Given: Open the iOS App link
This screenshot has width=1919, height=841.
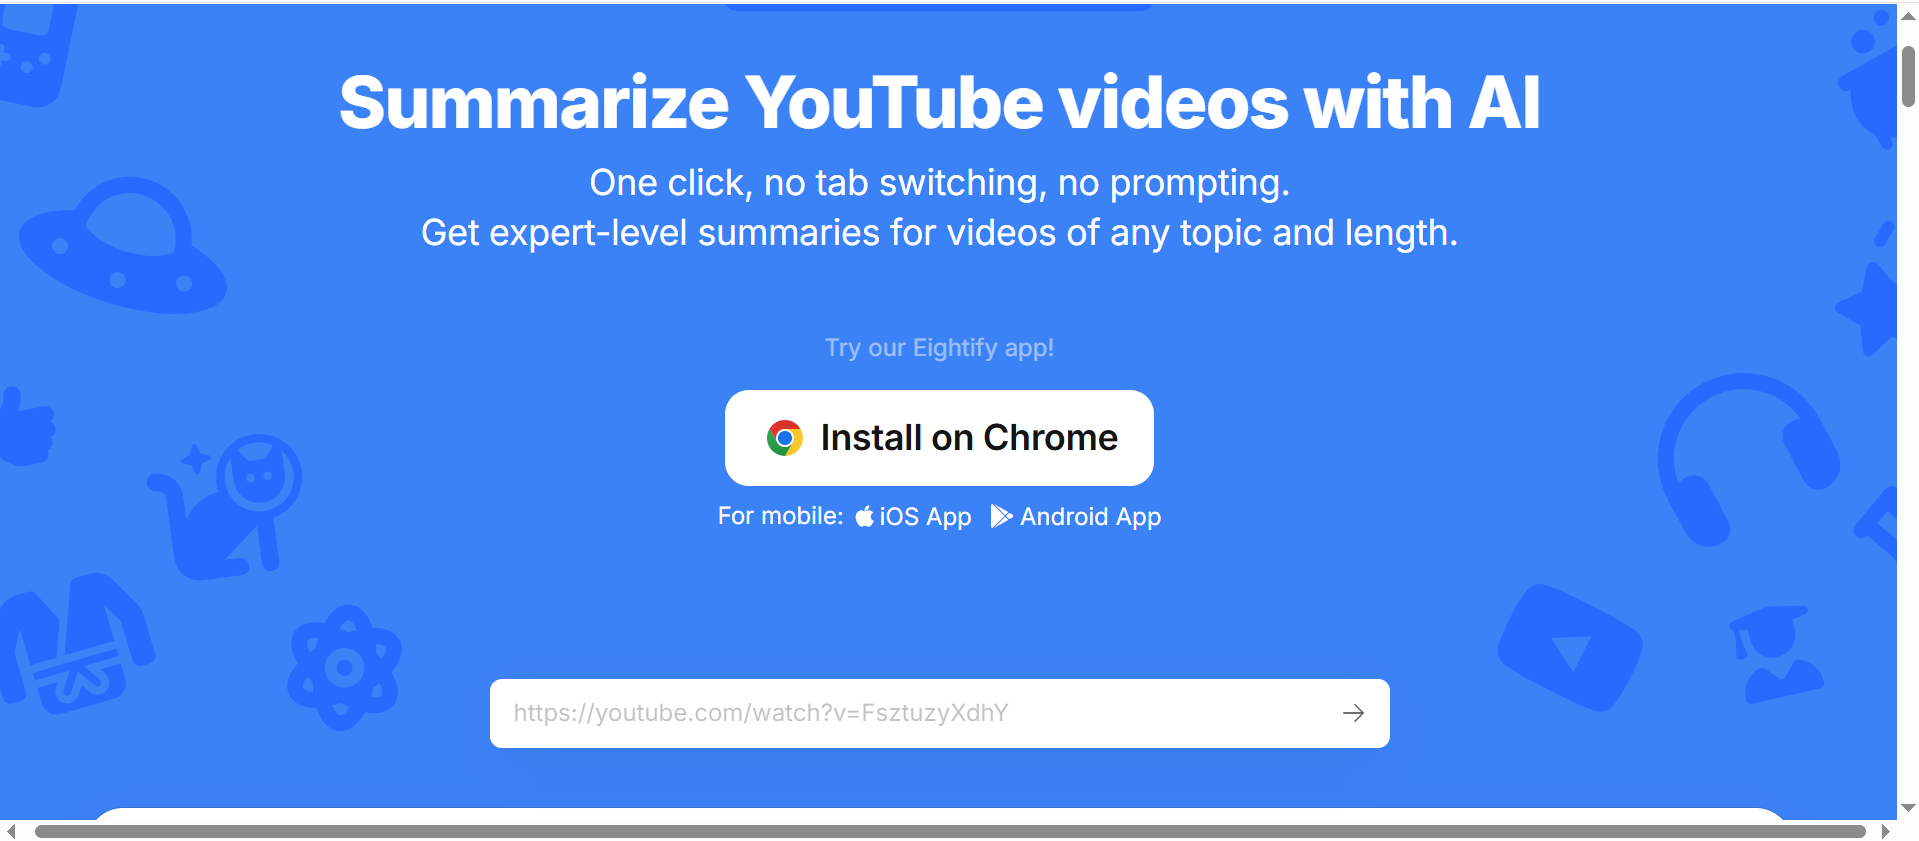Looking at the screenshot, I should pyautogui.click(x=913, y=516).
